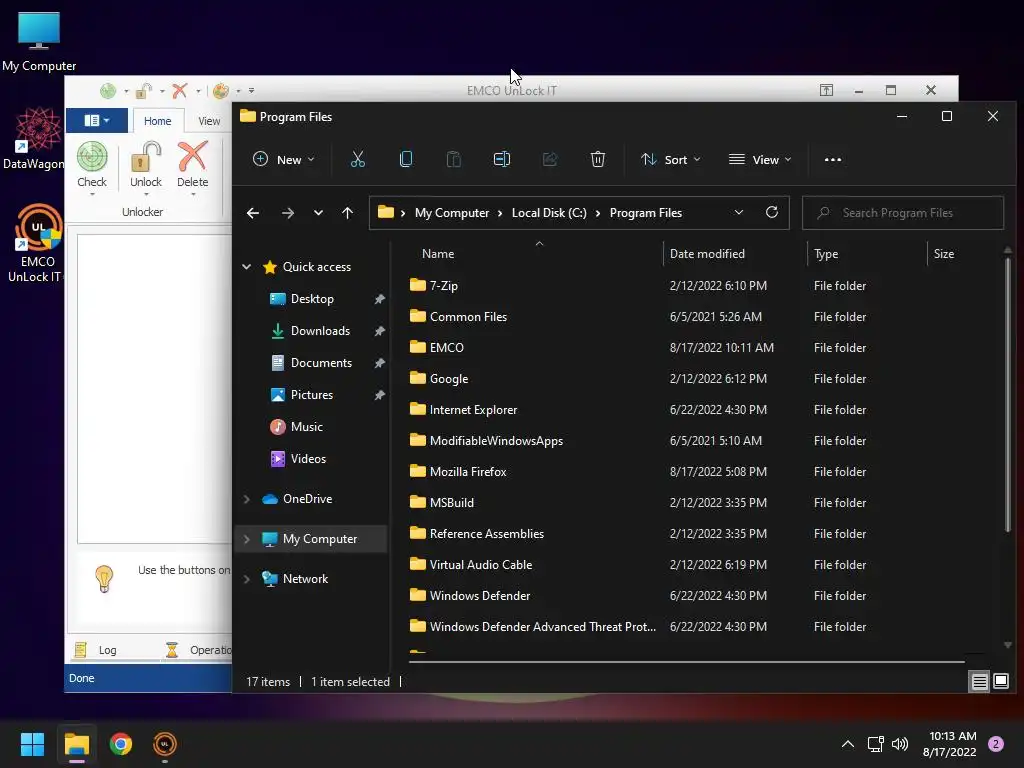Open the Log tab in EMCO
The height and width of the screenshot is (768, 1024).
(96, 650)
